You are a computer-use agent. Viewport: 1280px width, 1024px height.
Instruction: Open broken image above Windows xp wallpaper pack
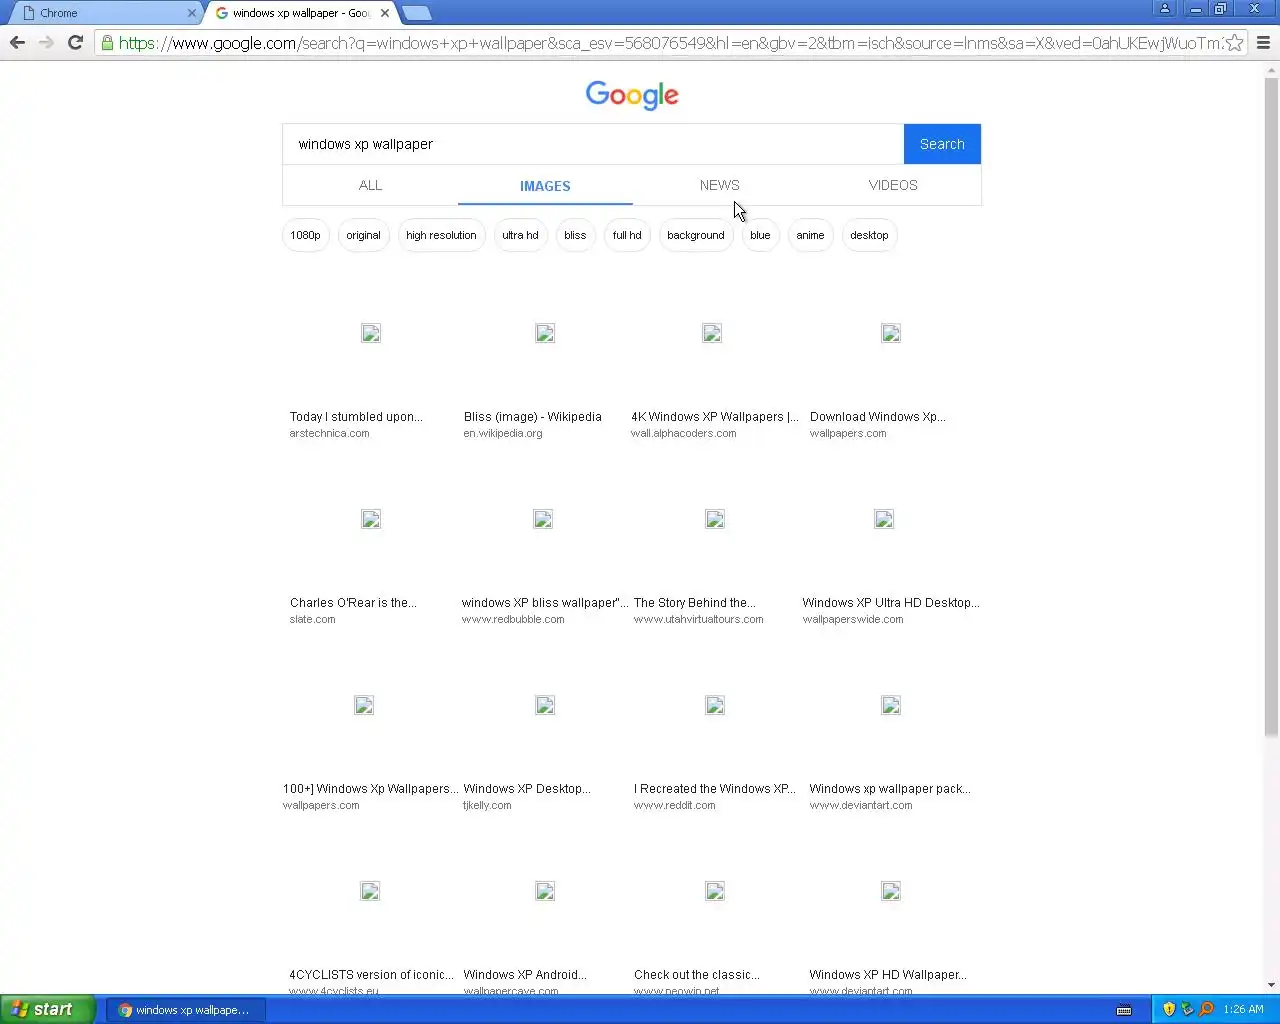[x=891, y=705]
